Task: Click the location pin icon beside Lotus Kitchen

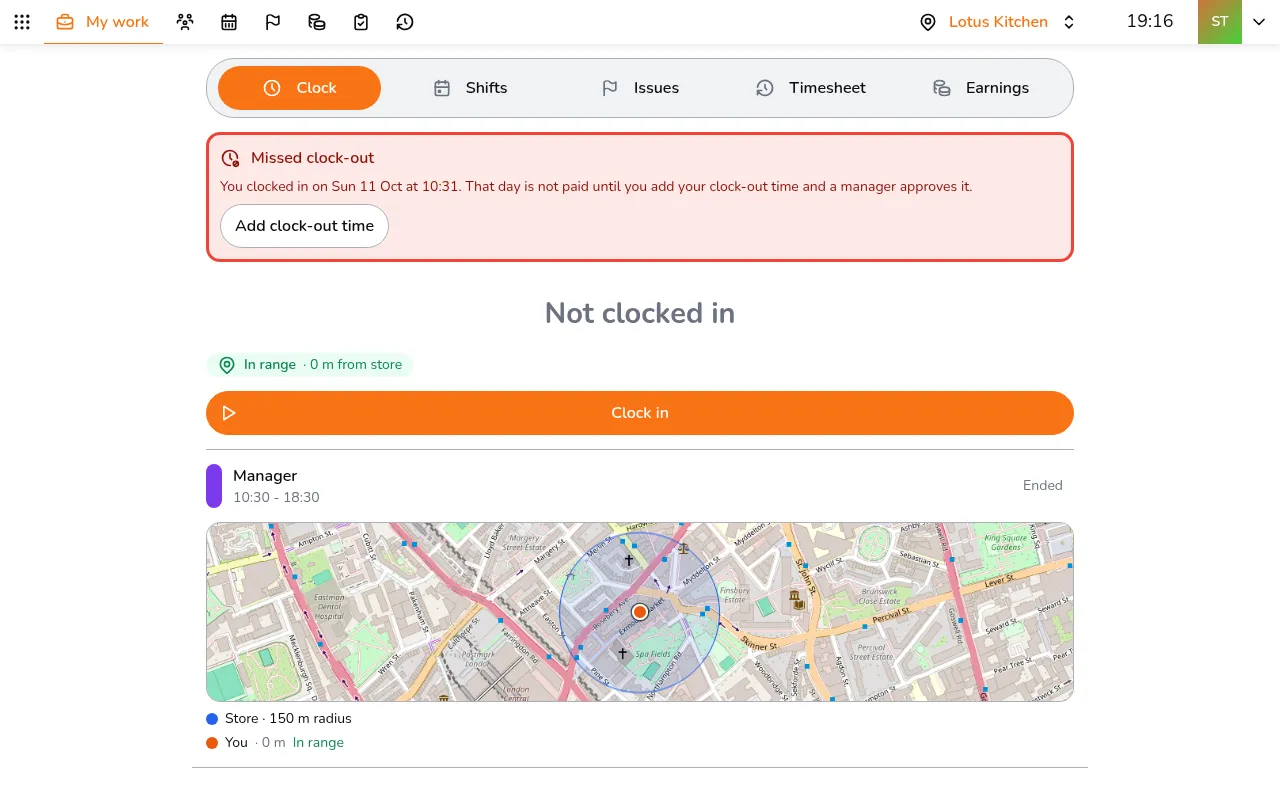Action: [x=928, y=22]
